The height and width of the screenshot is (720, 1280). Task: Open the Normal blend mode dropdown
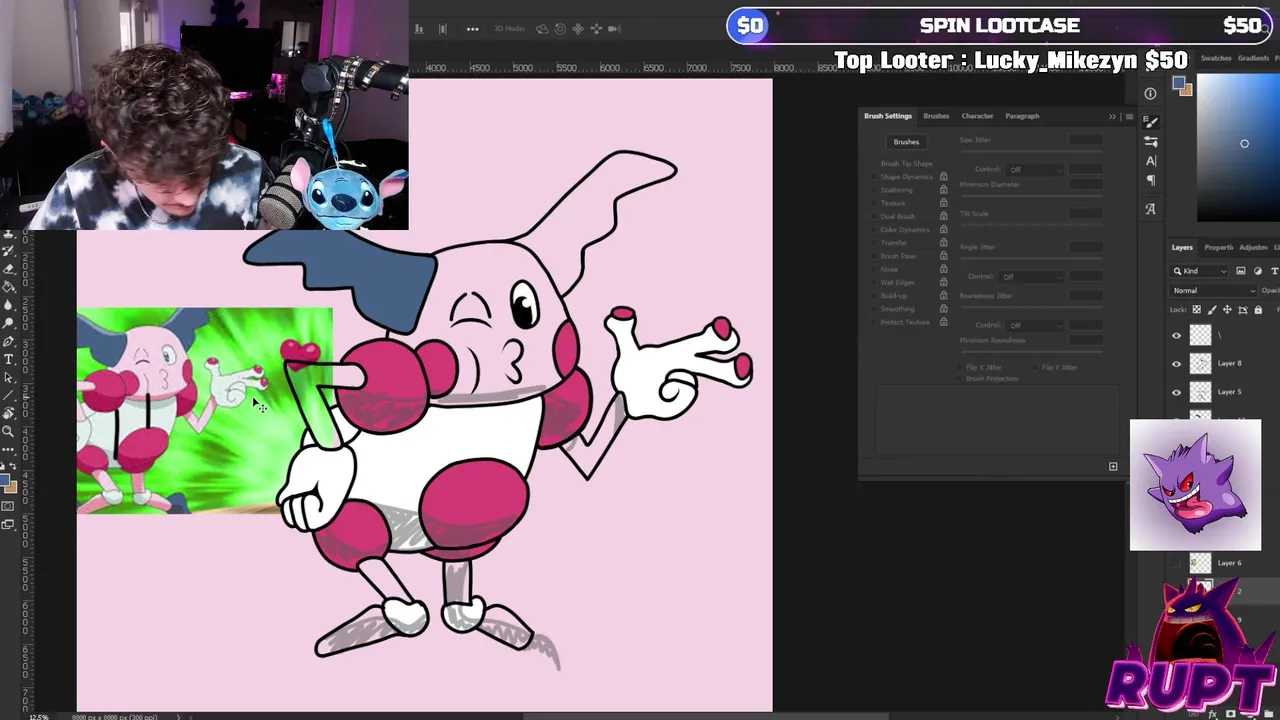coord(1213,291)
